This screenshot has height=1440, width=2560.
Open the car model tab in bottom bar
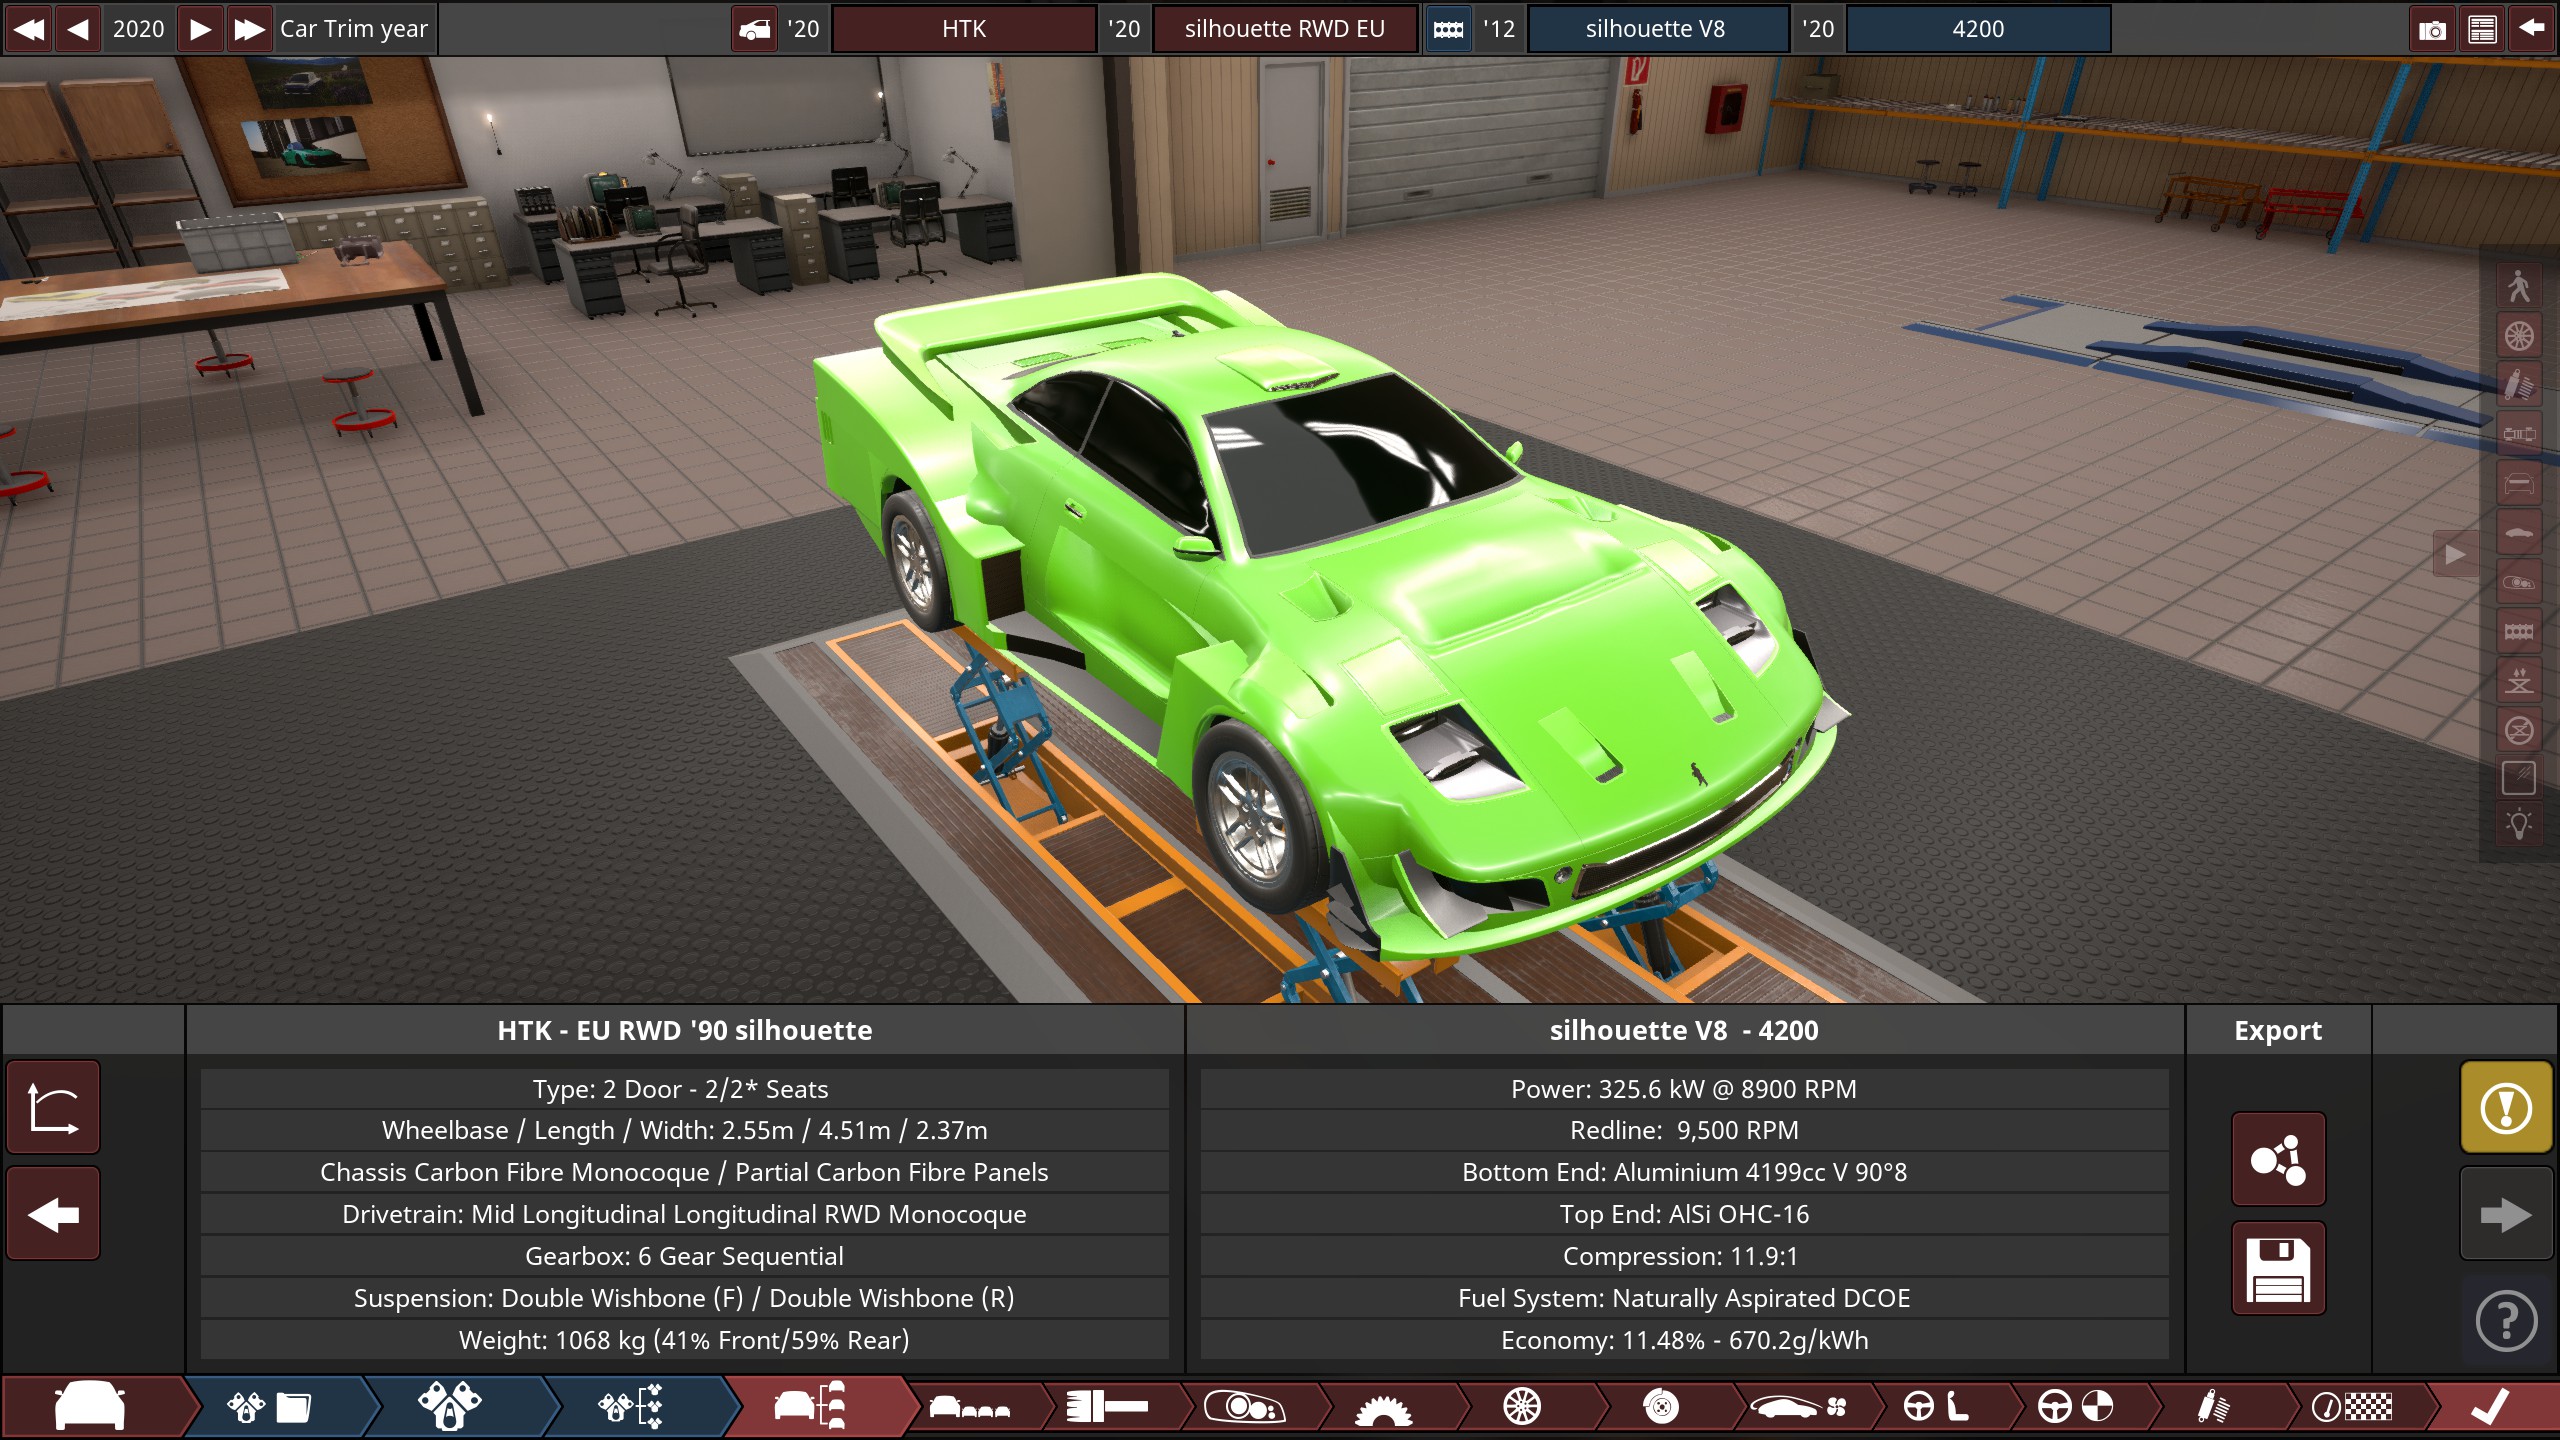90,1407
